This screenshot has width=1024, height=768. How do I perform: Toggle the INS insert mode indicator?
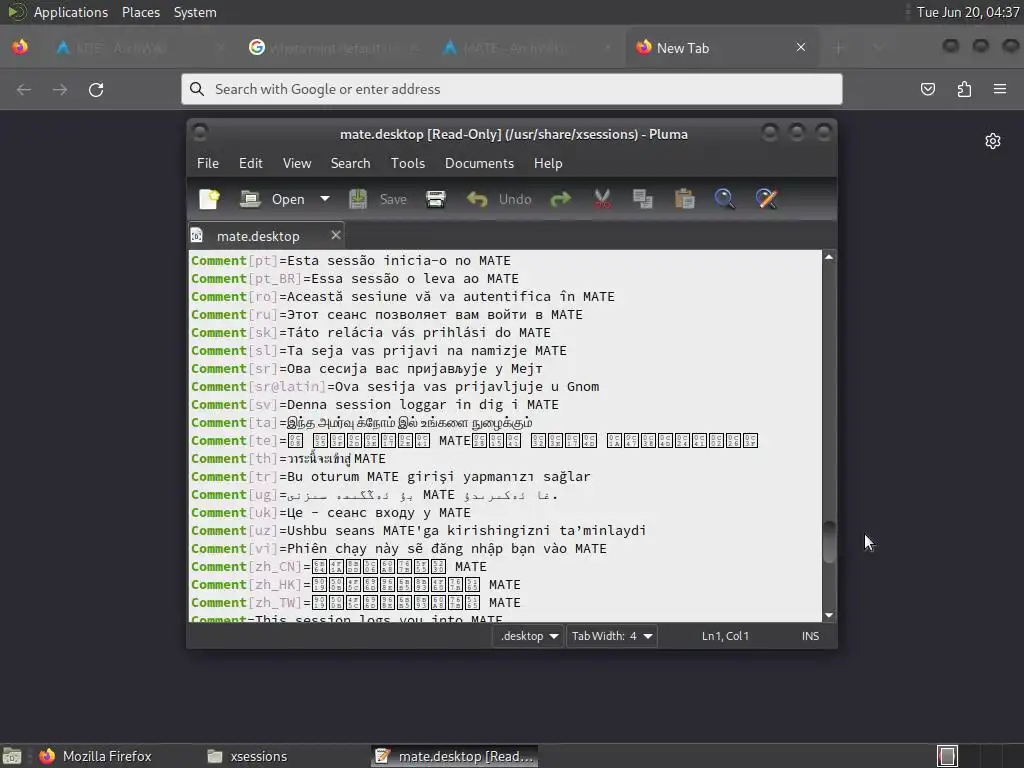[x=810, y=636]
